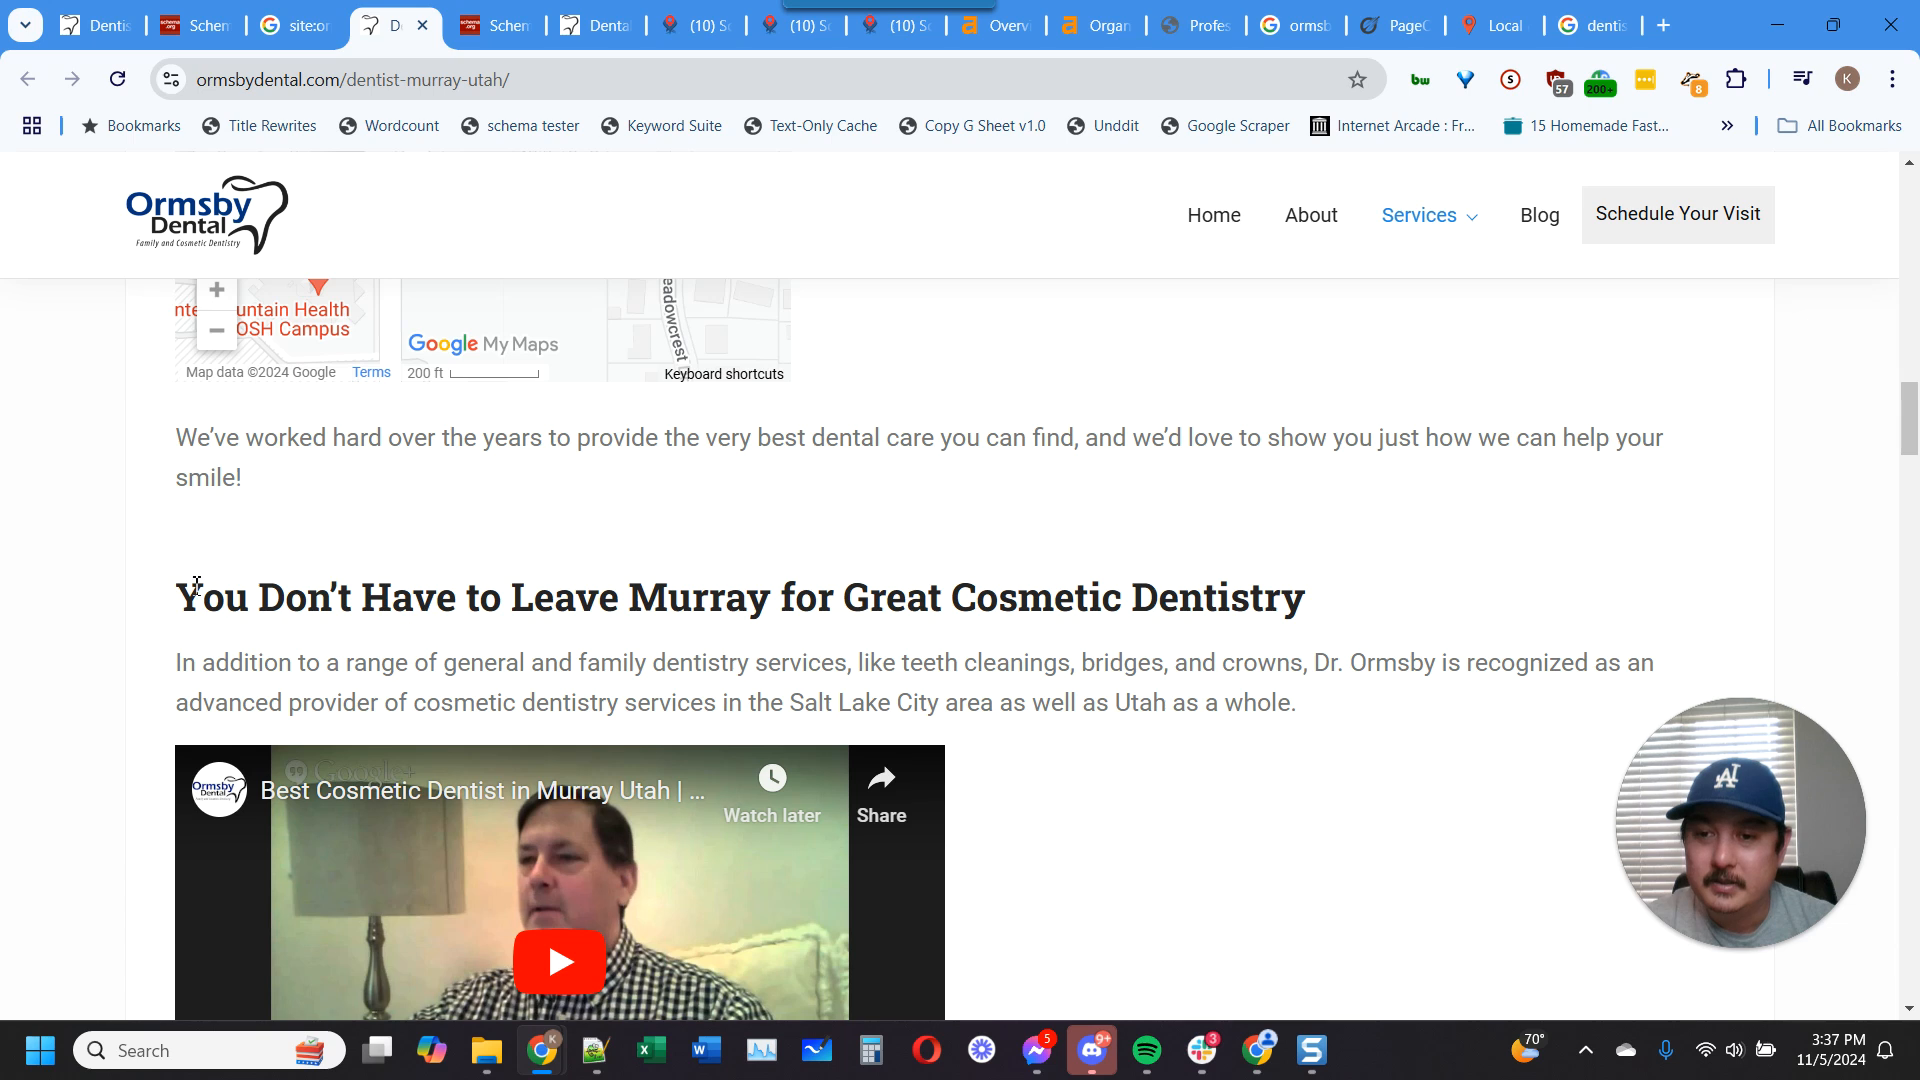The height and width of the screenshot is (1080, 1920).
Task: Open site information icon in address bar
Action: pyautogui.click(x=172, y=80)
